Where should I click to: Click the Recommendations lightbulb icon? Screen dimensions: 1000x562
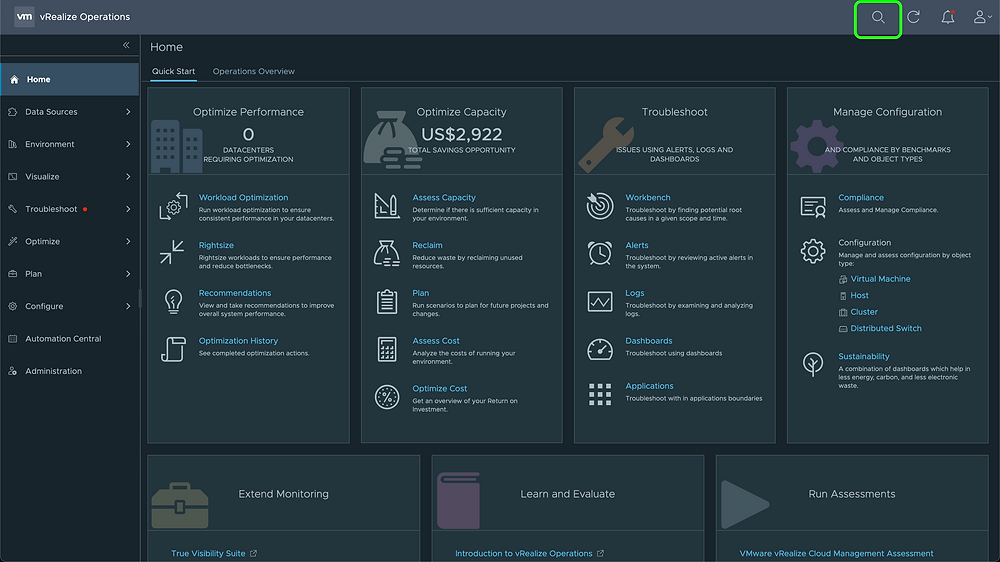(173, 301)
